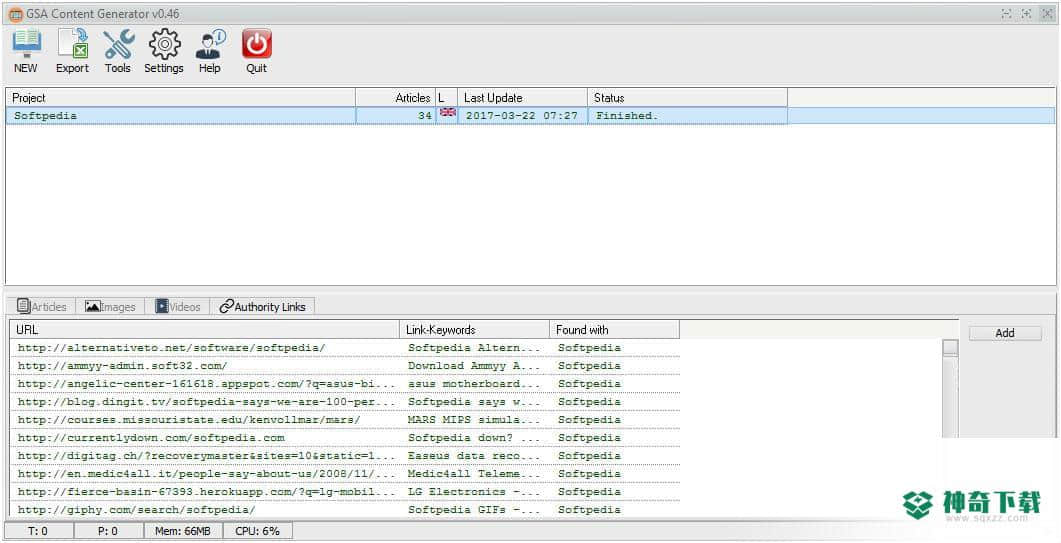
Task: Sort by Articles column header
Action: pyautogui.click(x=396, y=97)
